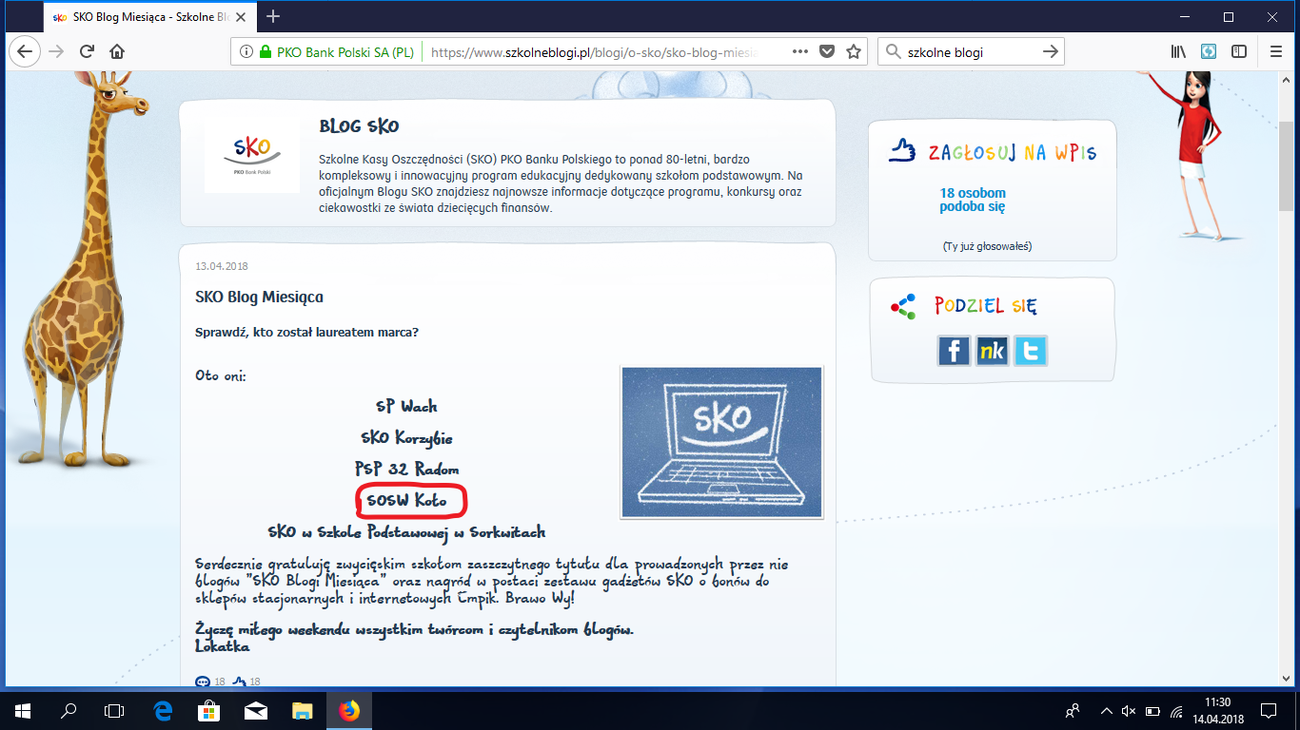Click the Firefox taskbar icon
This screenshot has height=730, width=1300.
pyautogui.click(x=349, y=711)
